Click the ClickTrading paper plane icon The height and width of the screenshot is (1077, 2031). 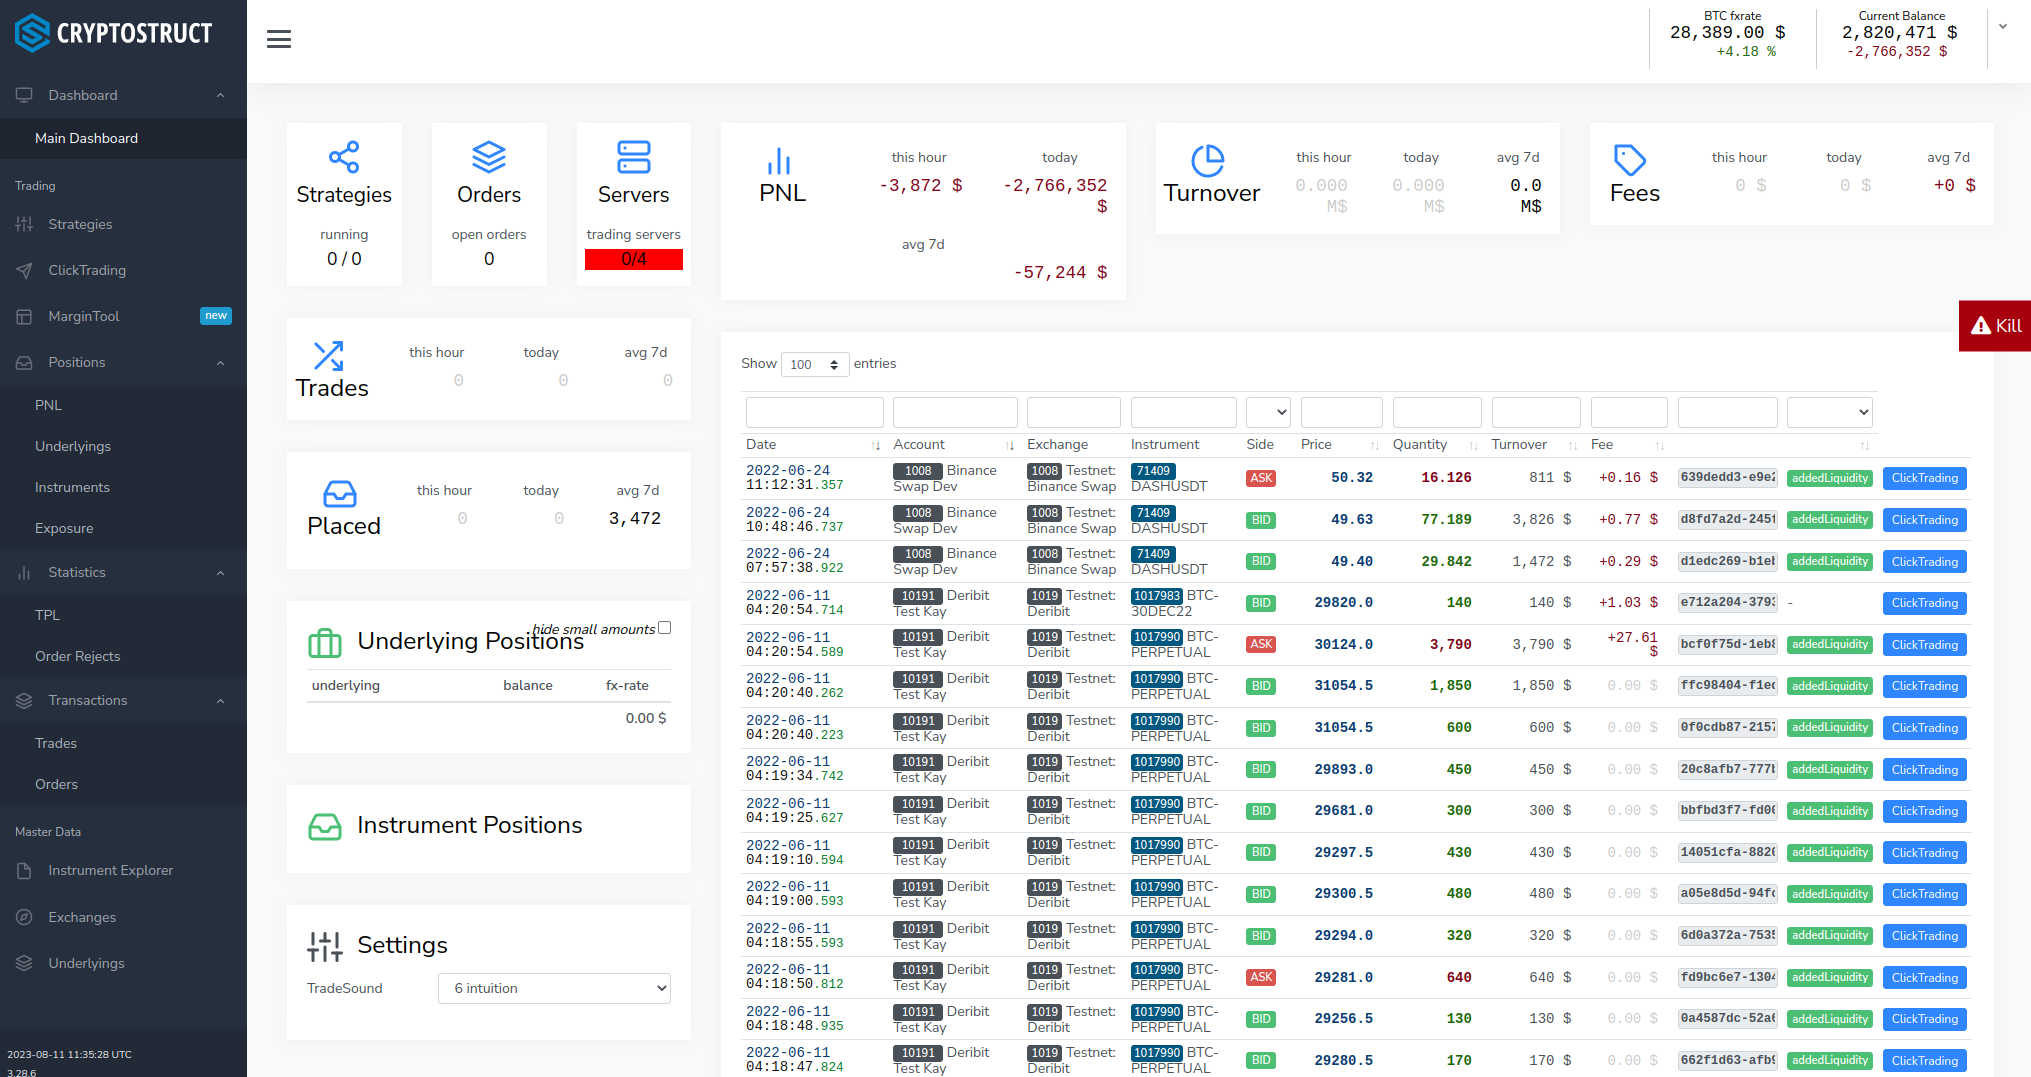[24, 270]
